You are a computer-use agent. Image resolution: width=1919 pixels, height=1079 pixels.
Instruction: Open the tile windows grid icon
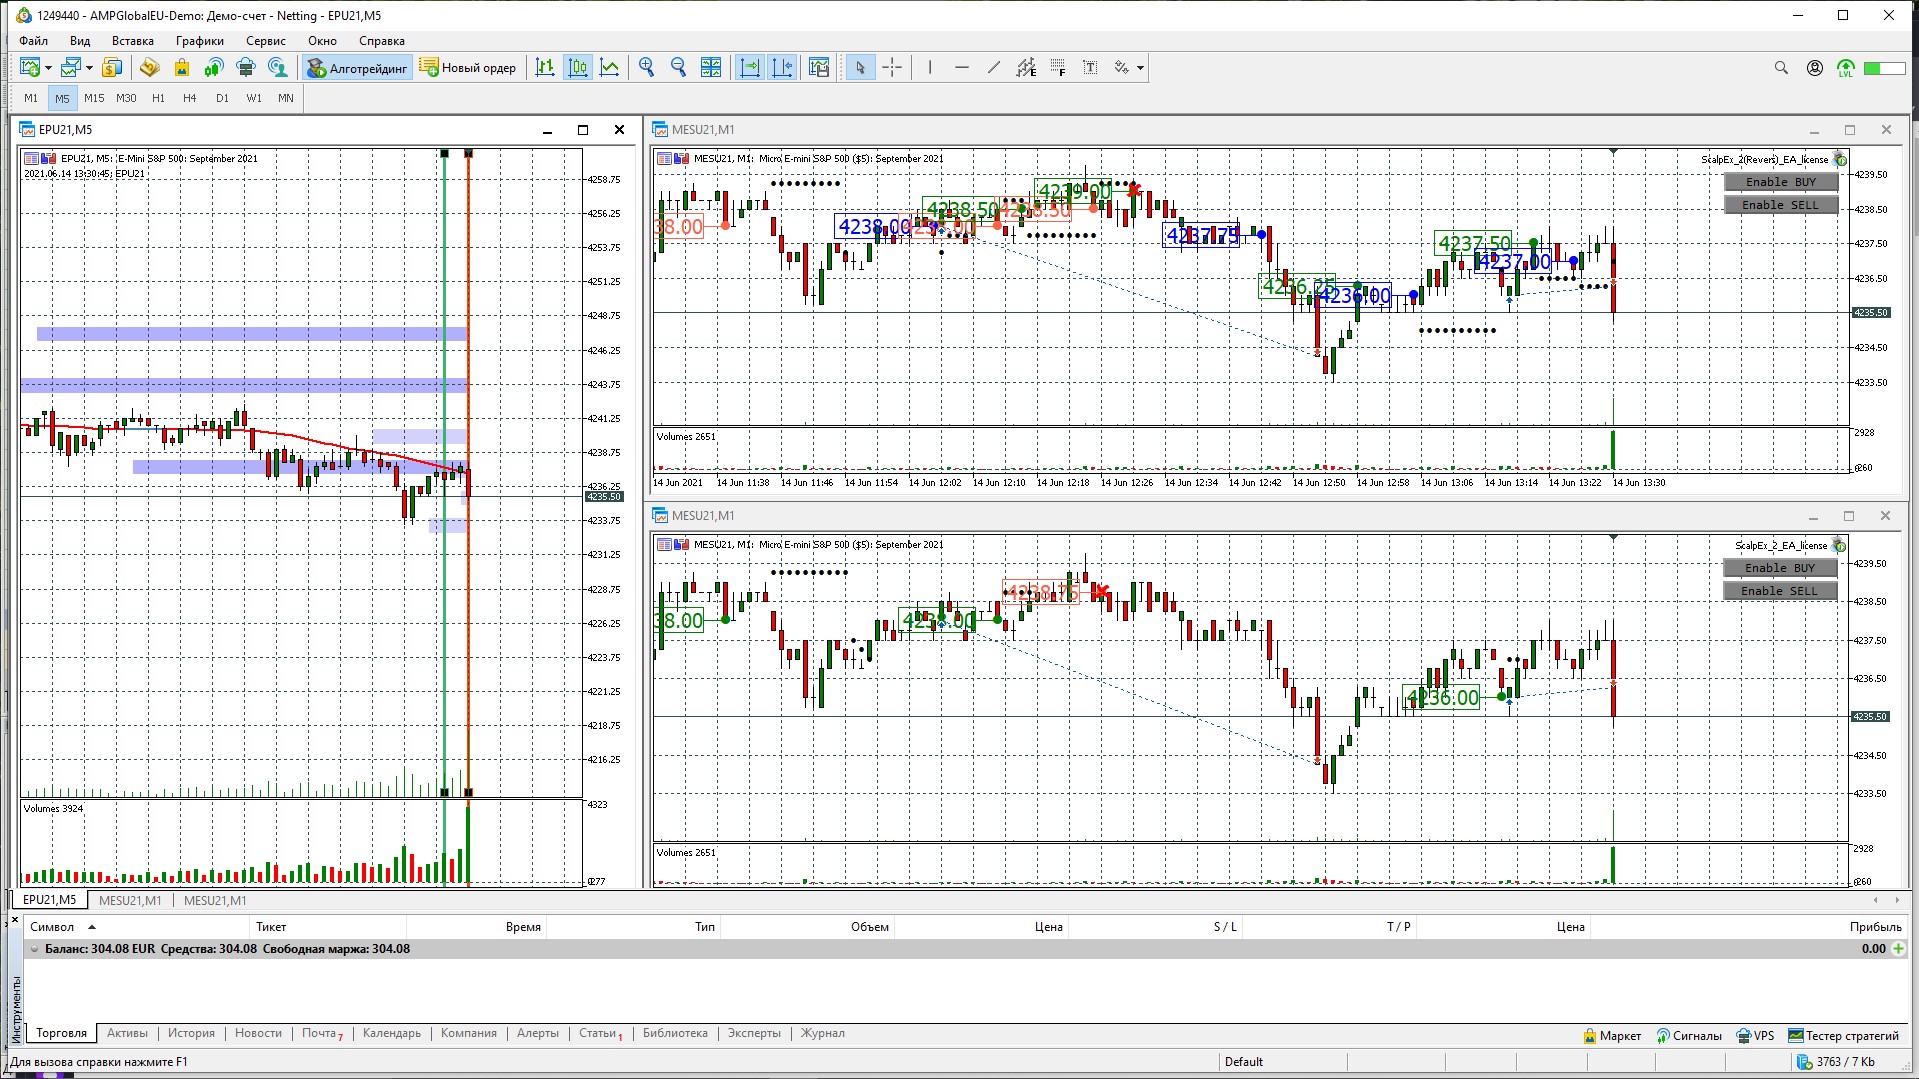[x=711, y=67]
